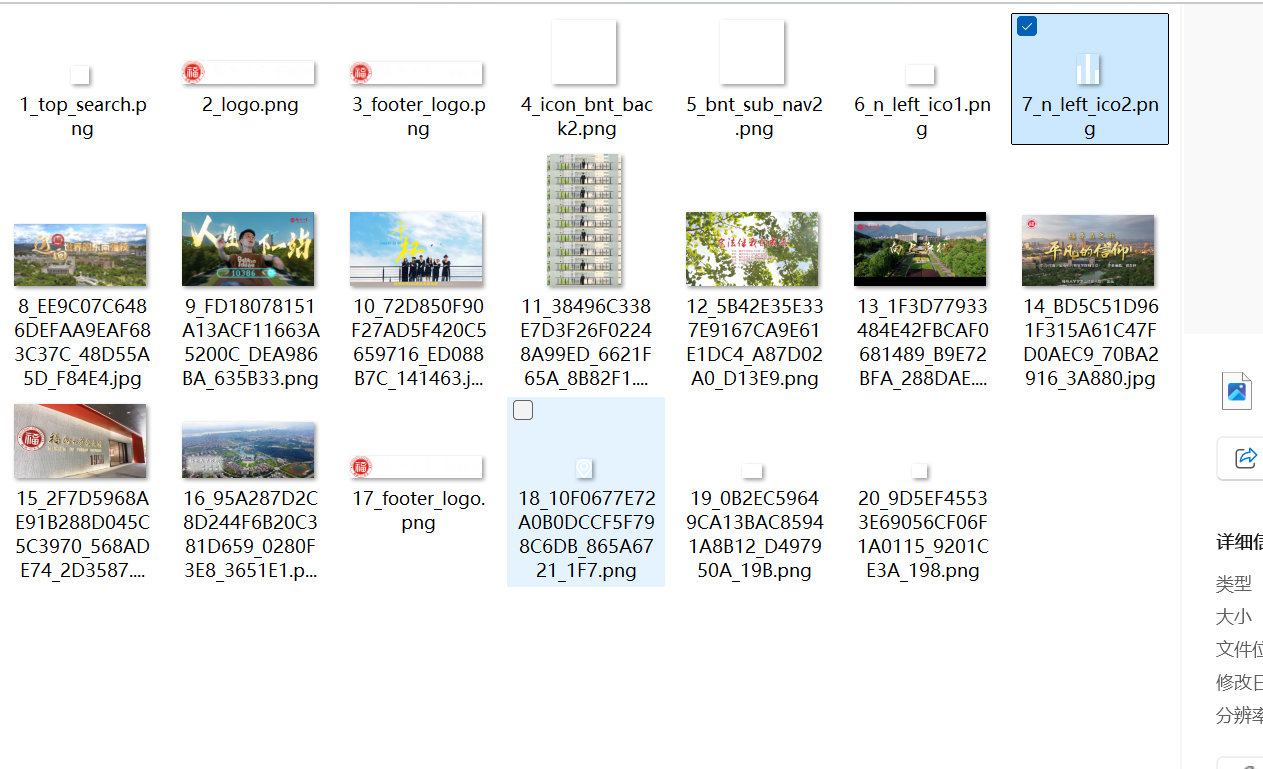Viewport: 1263px width, 769px height.
Task: Click the file name starting 12_5B42E35E33
Action: point(754,343)
